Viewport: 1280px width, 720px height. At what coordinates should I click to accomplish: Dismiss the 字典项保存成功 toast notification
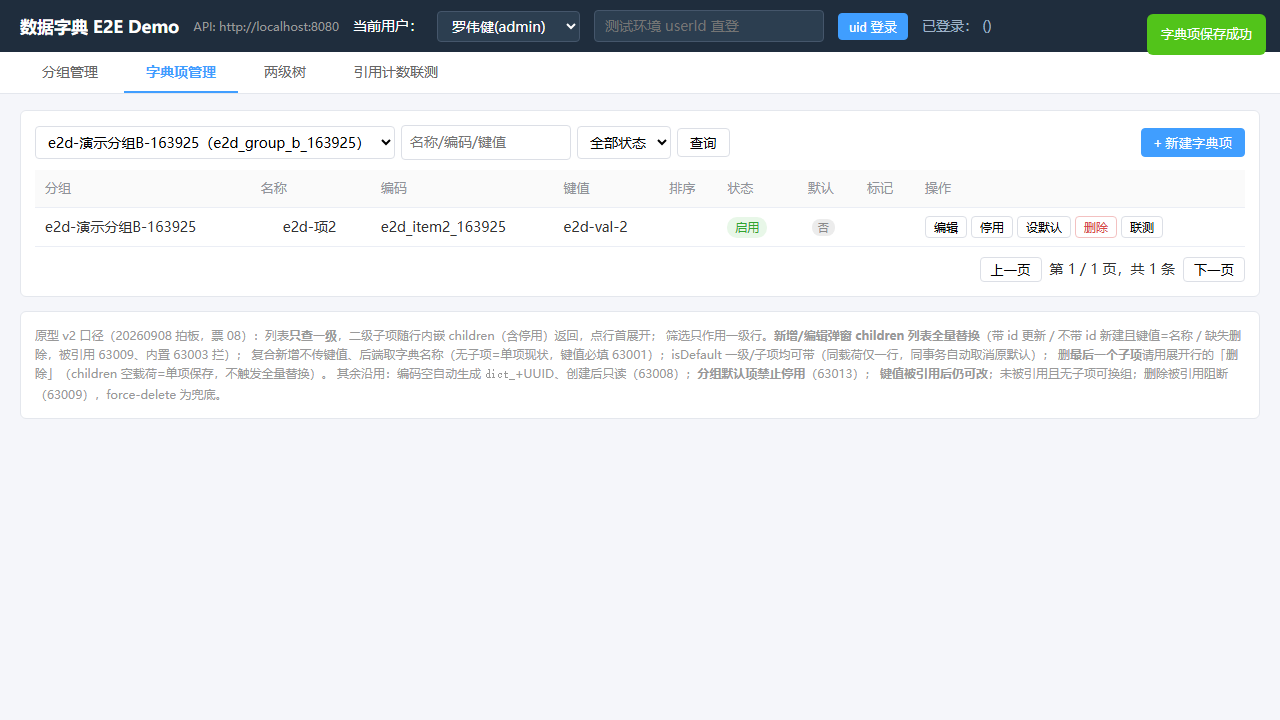coord(1206,34)
